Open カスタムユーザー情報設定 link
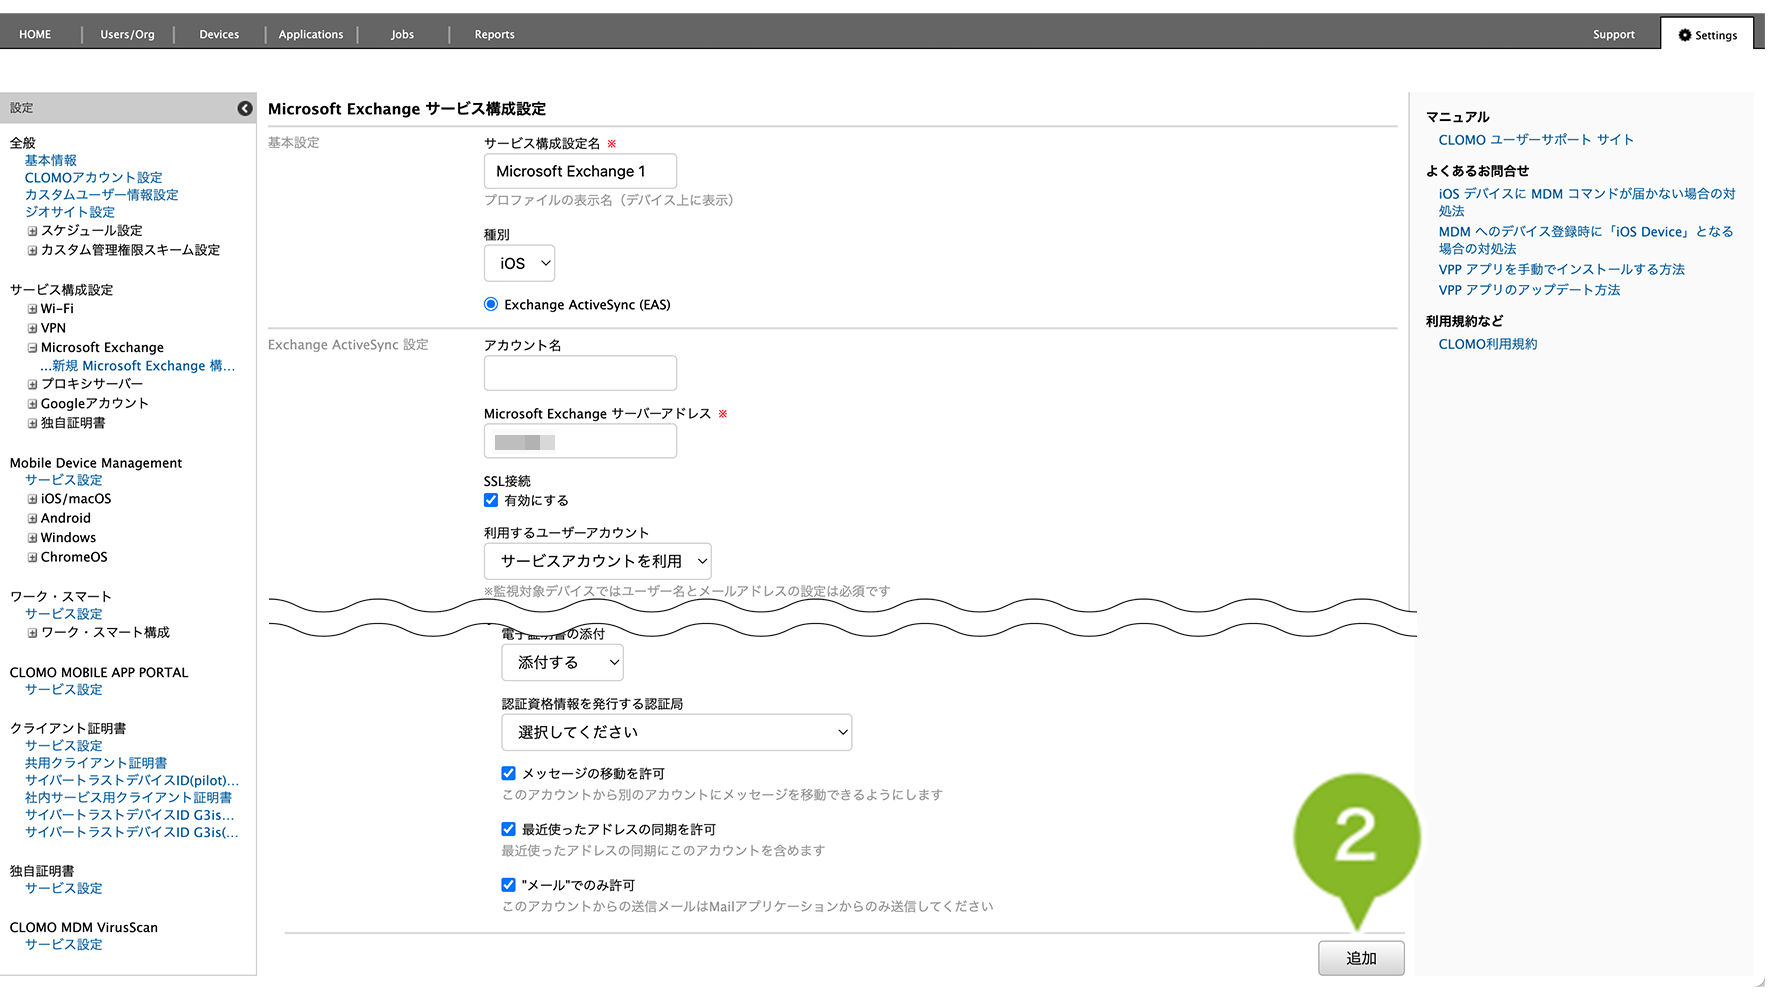This screenshot has width=1778, height=1000. click(x=102, y=195)
